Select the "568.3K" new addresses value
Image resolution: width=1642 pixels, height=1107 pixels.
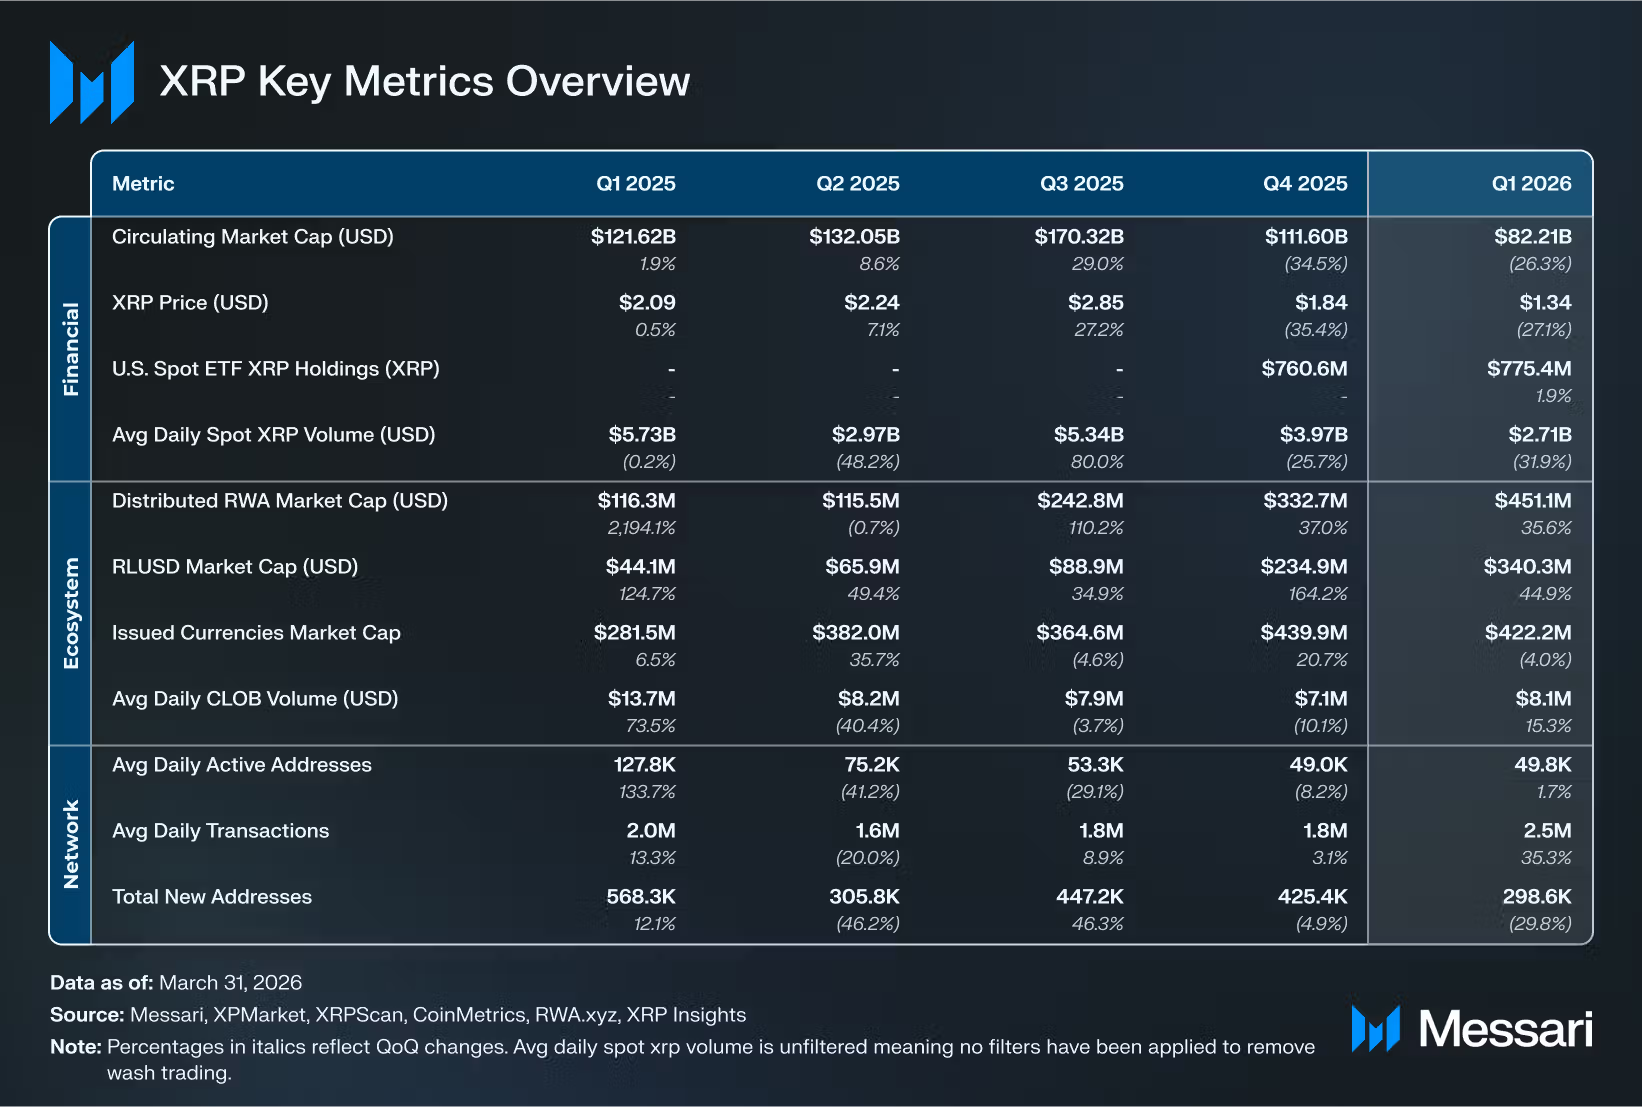[x=641, y=897]
